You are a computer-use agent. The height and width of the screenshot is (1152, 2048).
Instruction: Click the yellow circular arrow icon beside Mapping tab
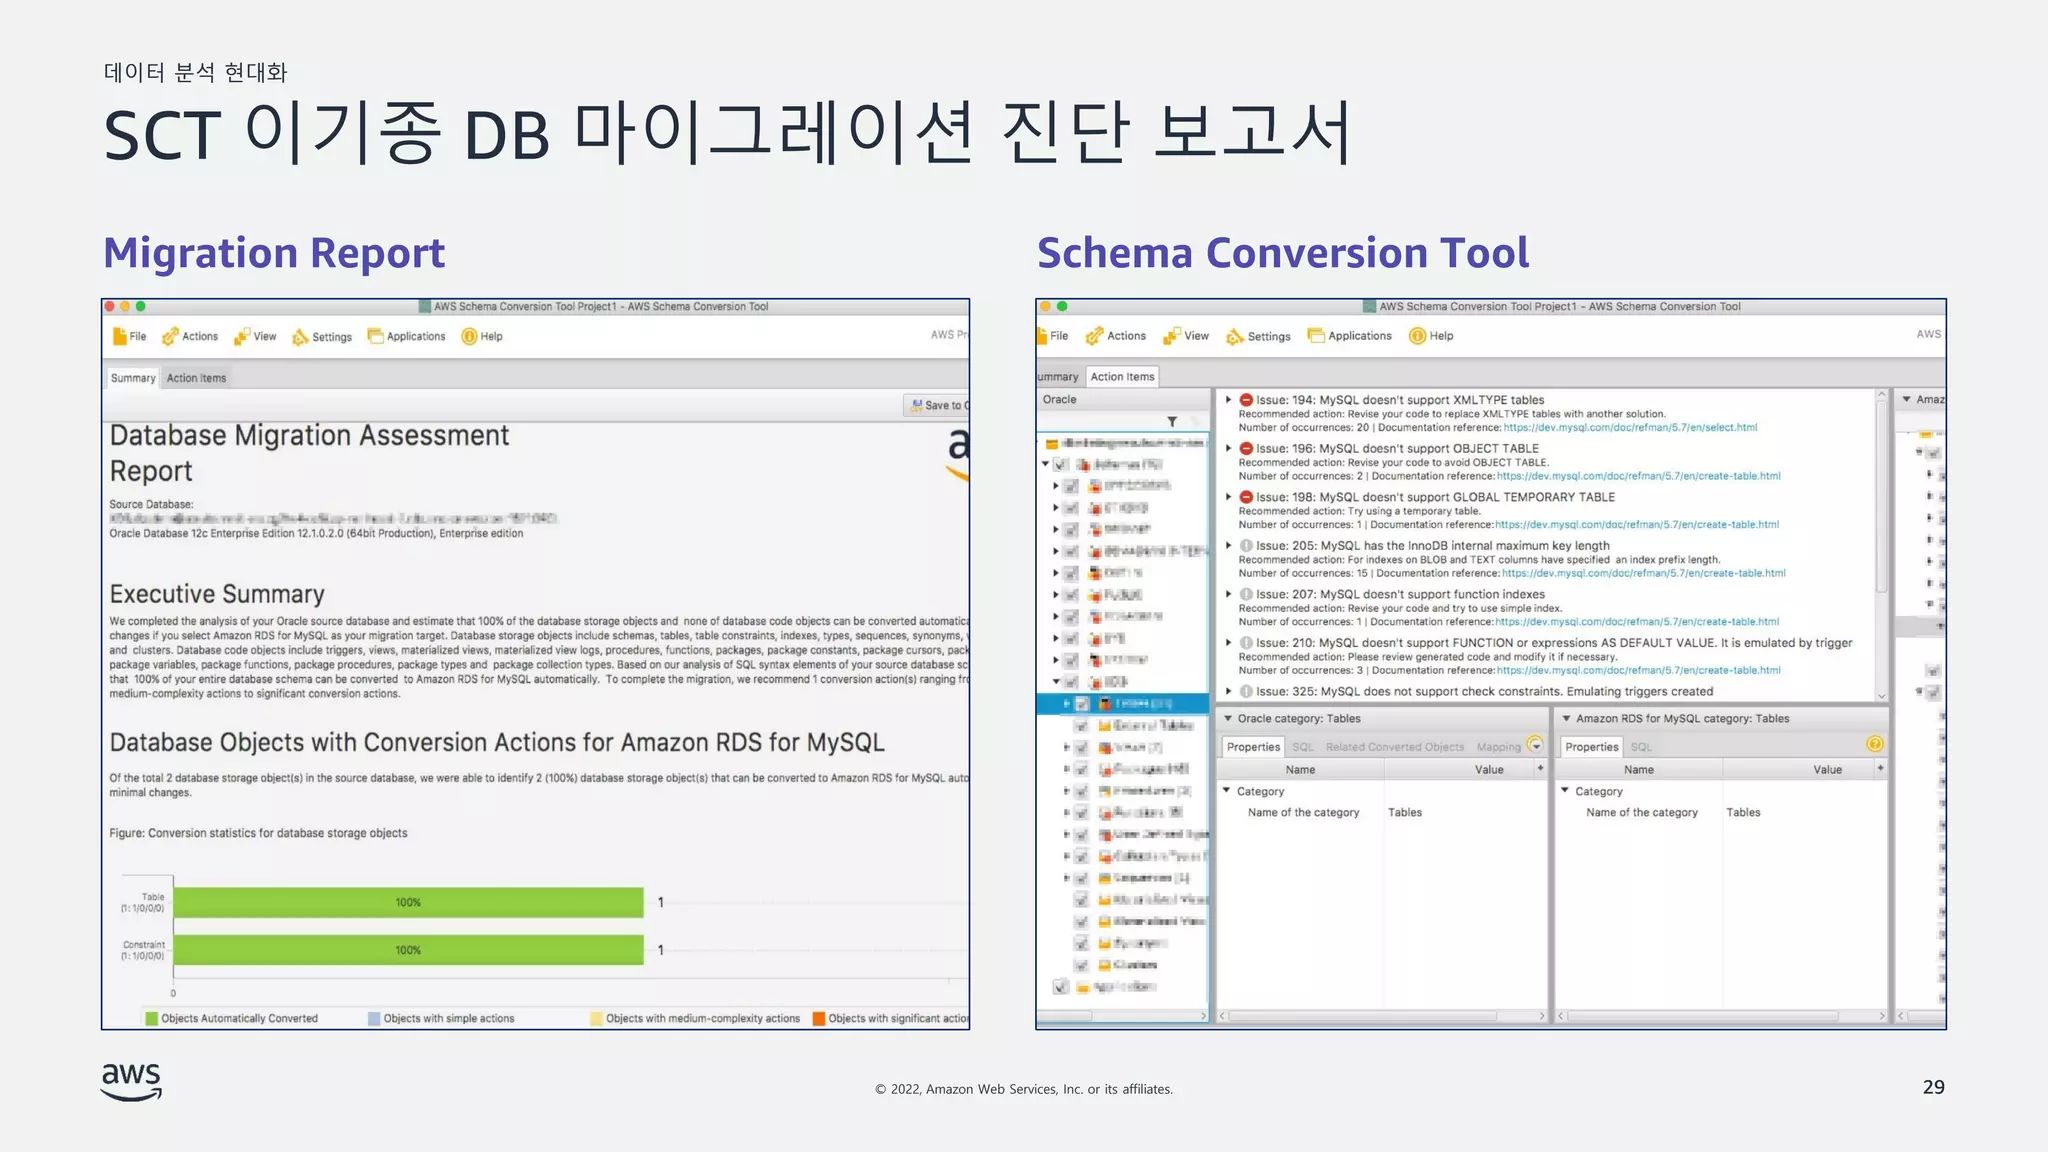[x=1535, y=745]
